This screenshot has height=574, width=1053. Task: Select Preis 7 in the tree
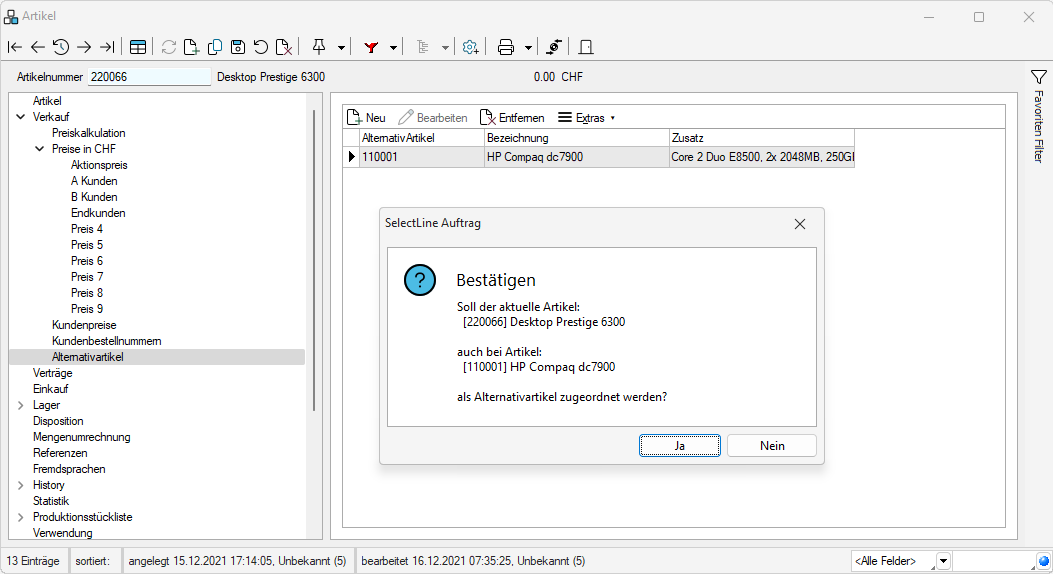[87, 277]
